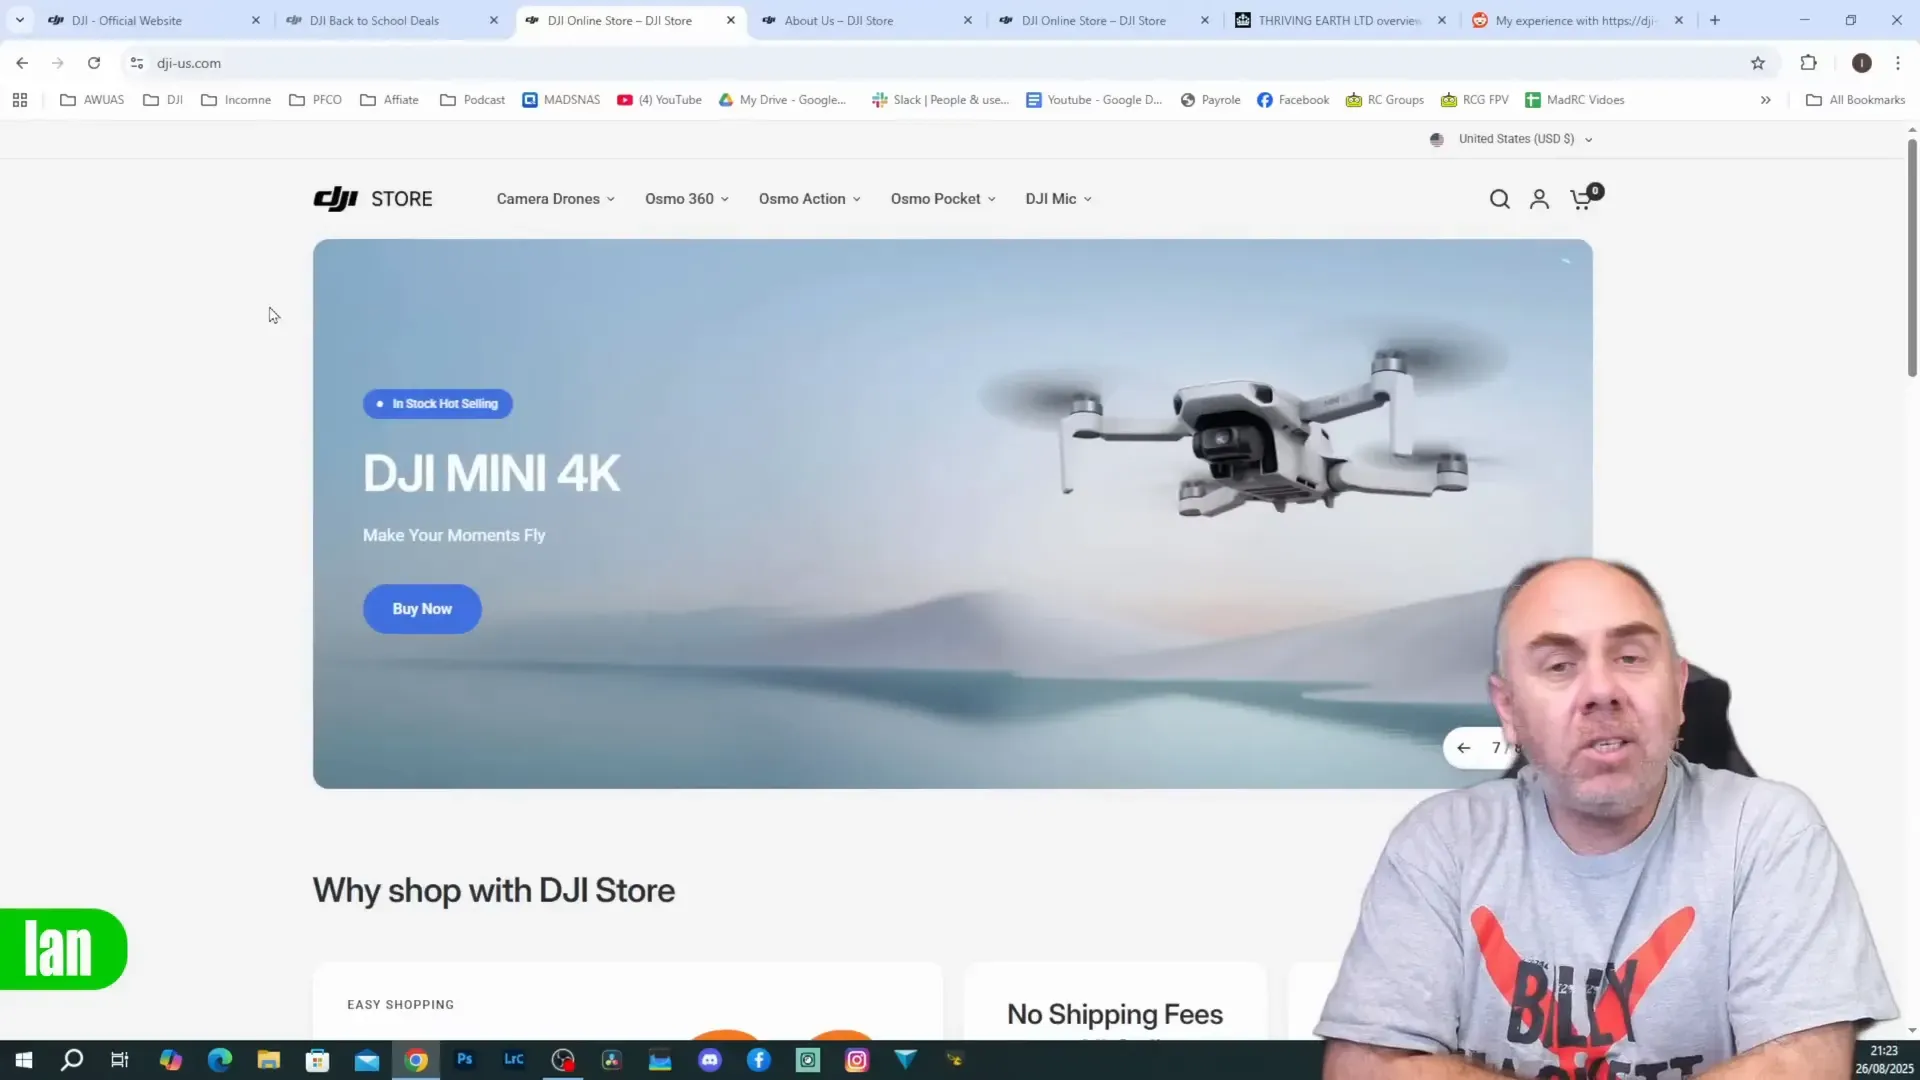Click the In Stock Hot Selling badge
This screenshot has width=1920, height=1080.
pos(438,404)
